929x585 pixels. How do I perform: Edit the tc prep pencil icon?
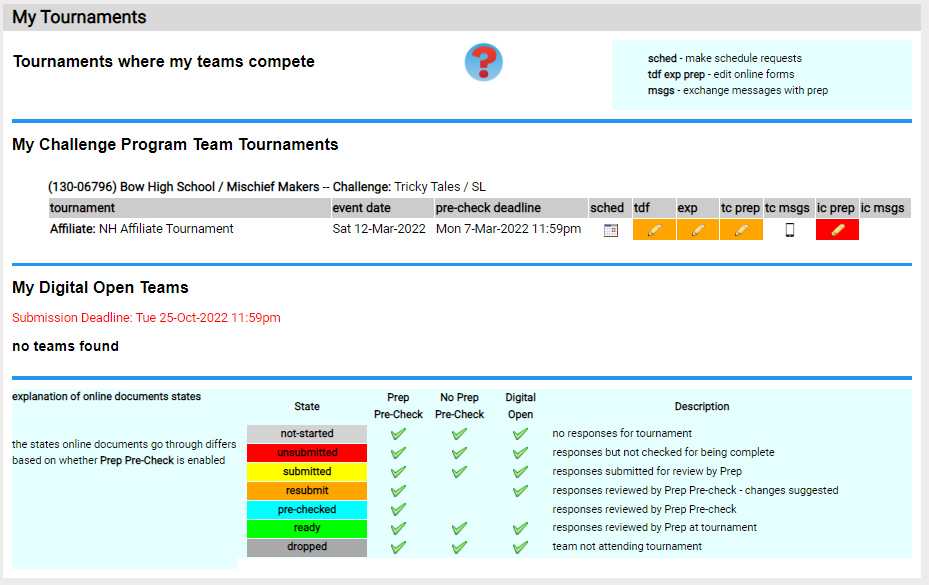[x=741, y=230]
